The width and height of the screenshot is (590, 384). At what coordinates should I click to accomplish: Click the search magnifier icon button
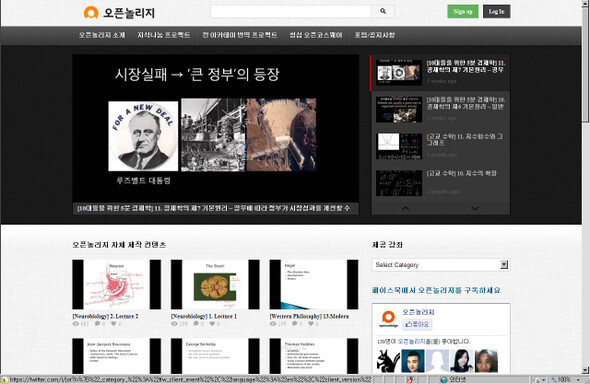point(383,11)
